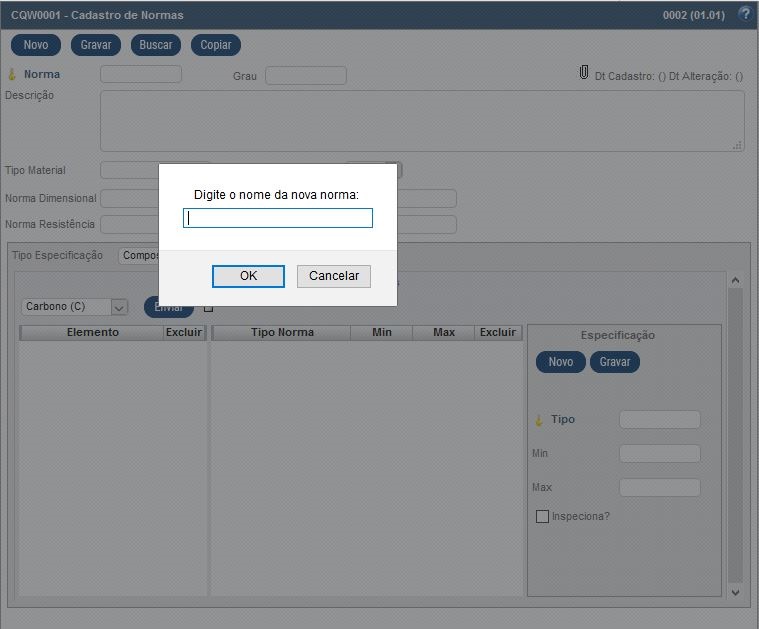Cancel the new norm name dialog

[334, 276]
